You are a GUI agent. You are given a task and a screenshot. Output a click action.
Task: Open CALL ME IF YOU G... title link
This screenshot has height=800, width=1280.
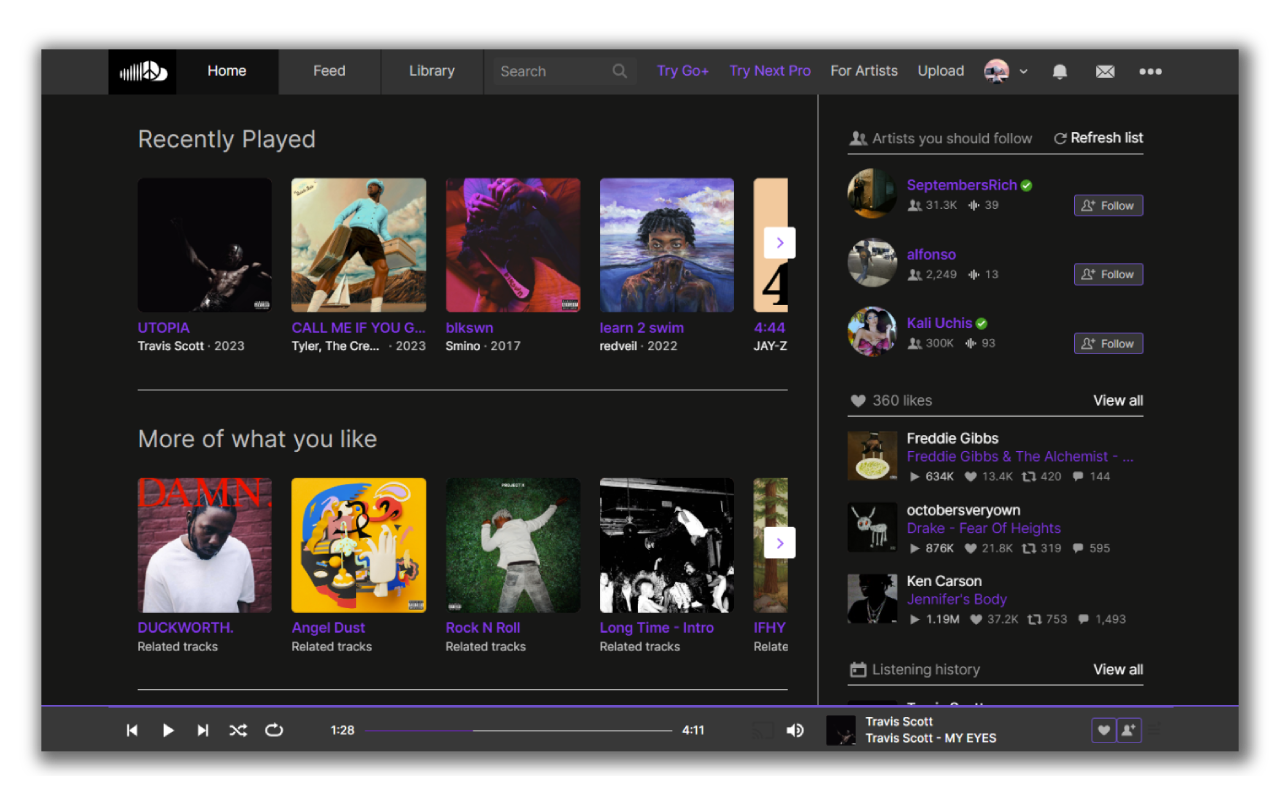[x=358, y=327]
